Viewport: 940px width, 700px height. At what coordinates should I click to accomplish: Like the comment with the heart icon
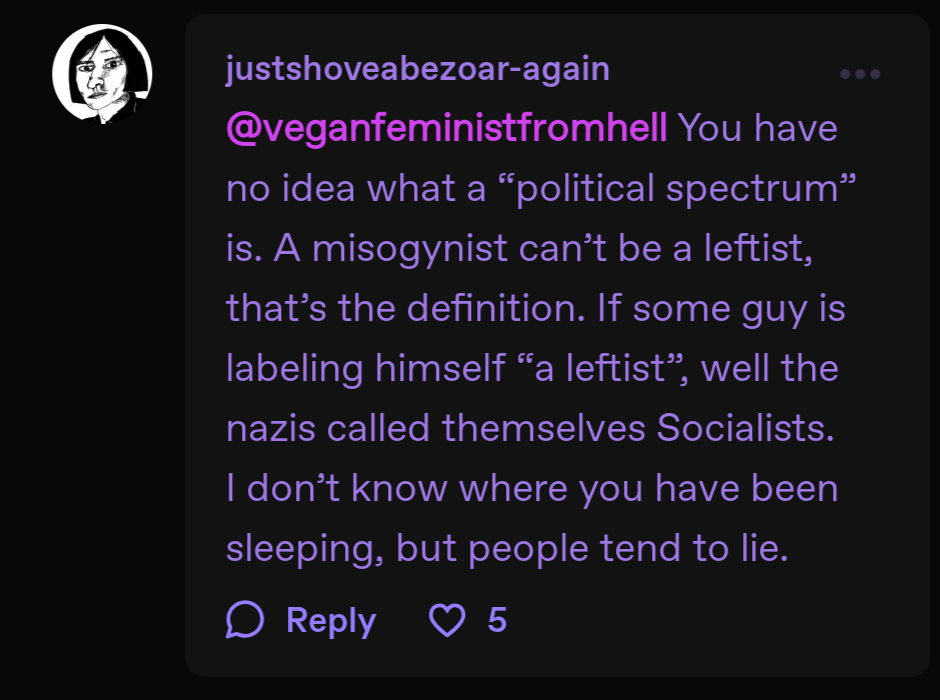(x=447, y=620)
